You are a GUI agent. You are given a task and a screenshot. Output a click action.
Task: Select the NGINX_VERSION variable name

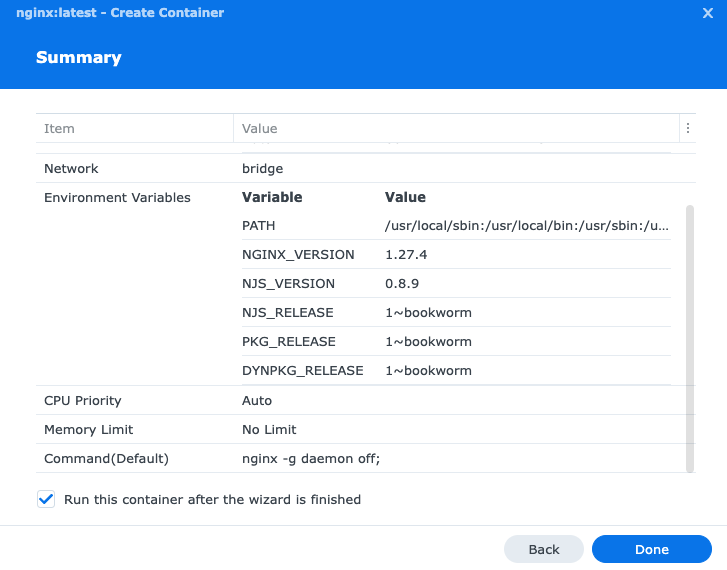pyautogui.click(x=298, y=255)
